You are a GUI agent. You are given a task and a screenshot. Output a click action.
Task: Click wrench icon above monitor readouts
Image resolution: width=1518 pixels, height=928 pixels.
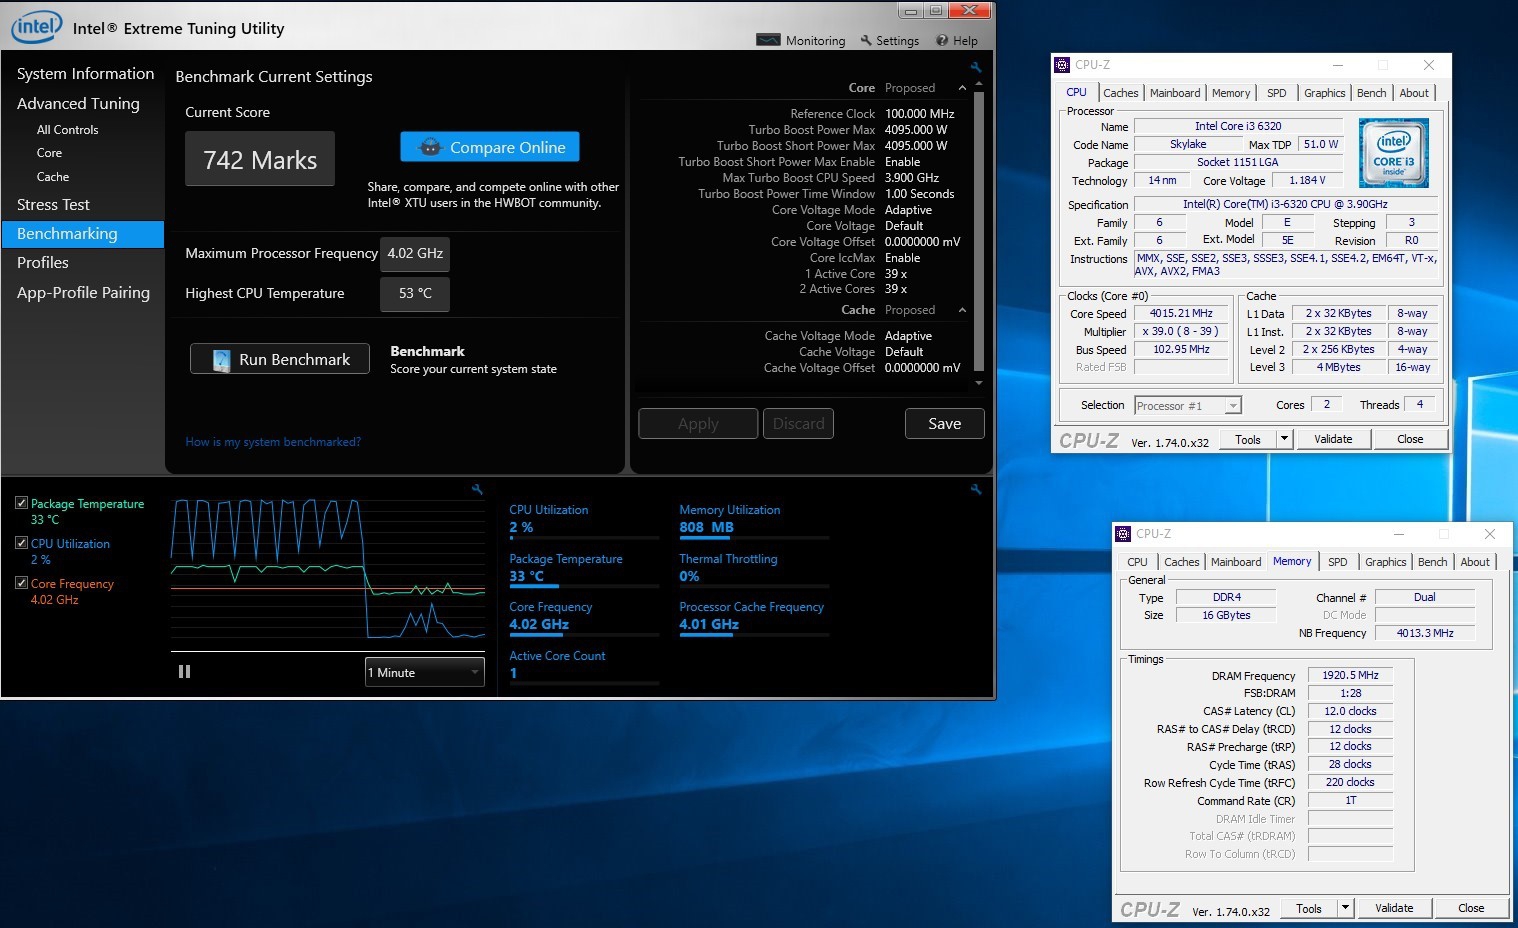(x=975, y=489)
